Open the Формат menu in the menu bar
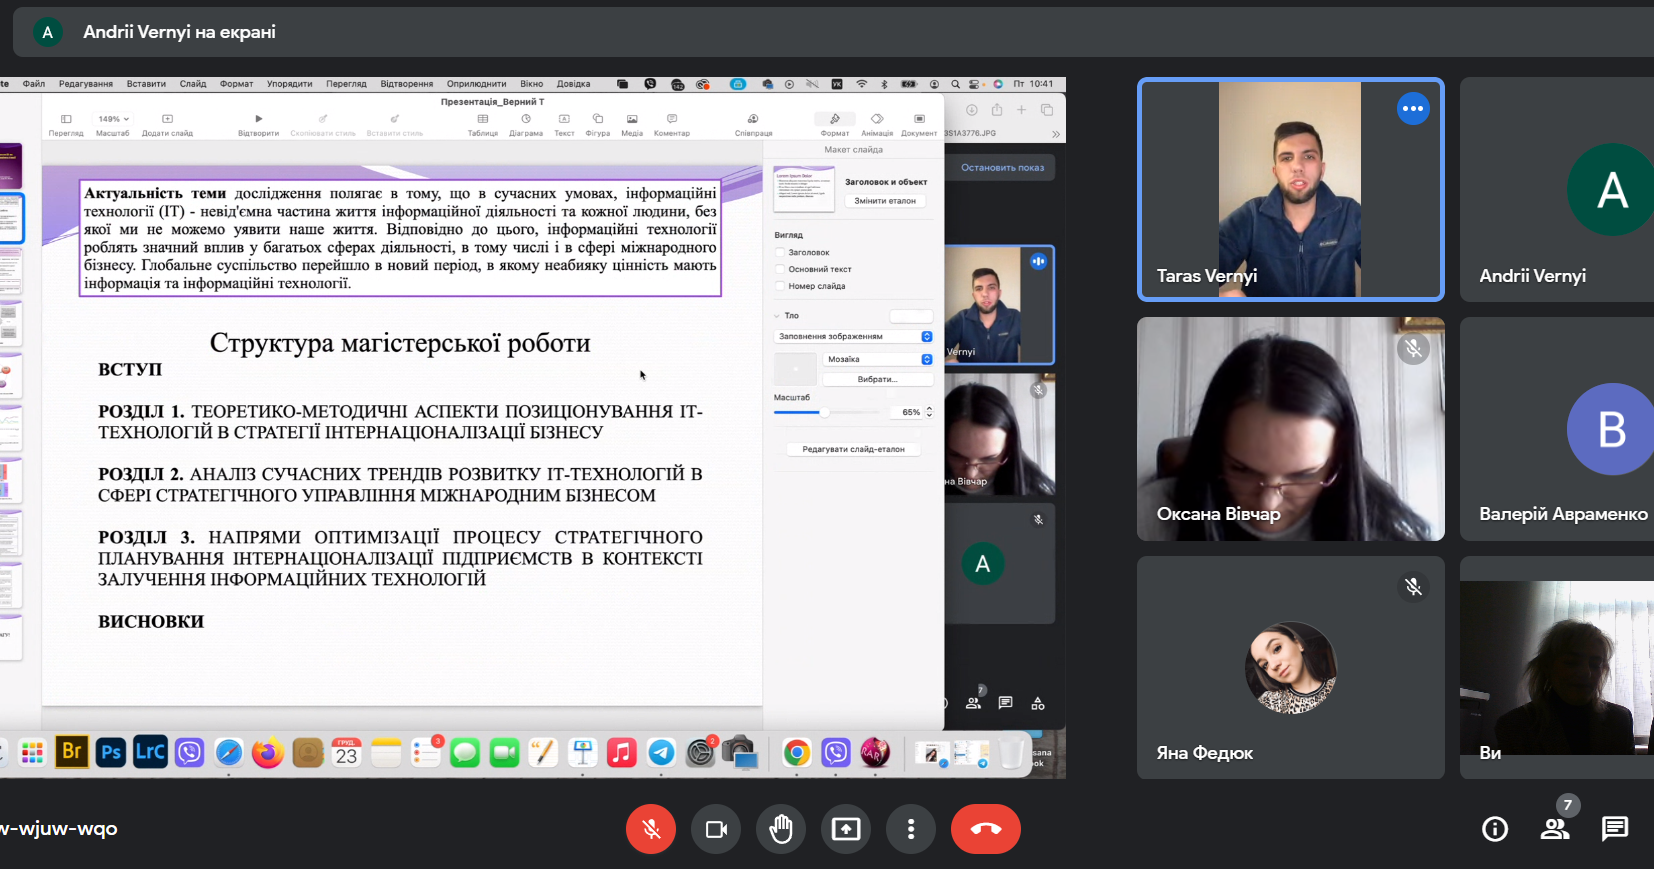 pyautogui.click(x=236, y=84)
